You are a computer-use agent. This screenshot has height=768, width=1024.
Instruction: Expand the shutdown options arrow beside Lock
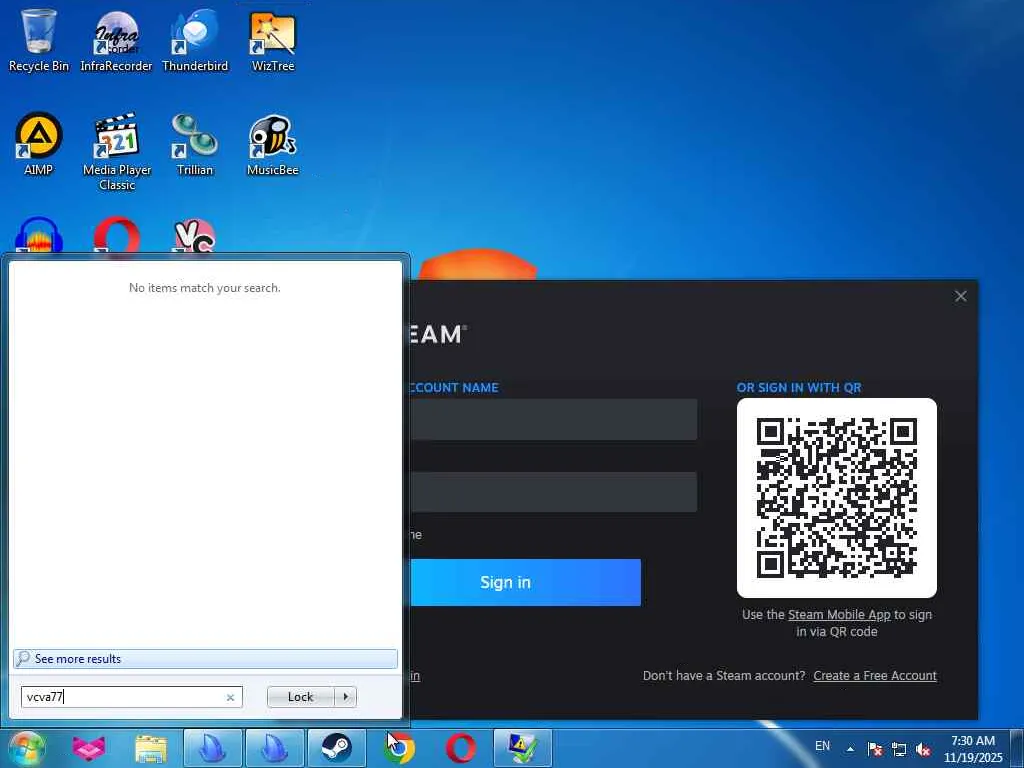tap(345, 697)
